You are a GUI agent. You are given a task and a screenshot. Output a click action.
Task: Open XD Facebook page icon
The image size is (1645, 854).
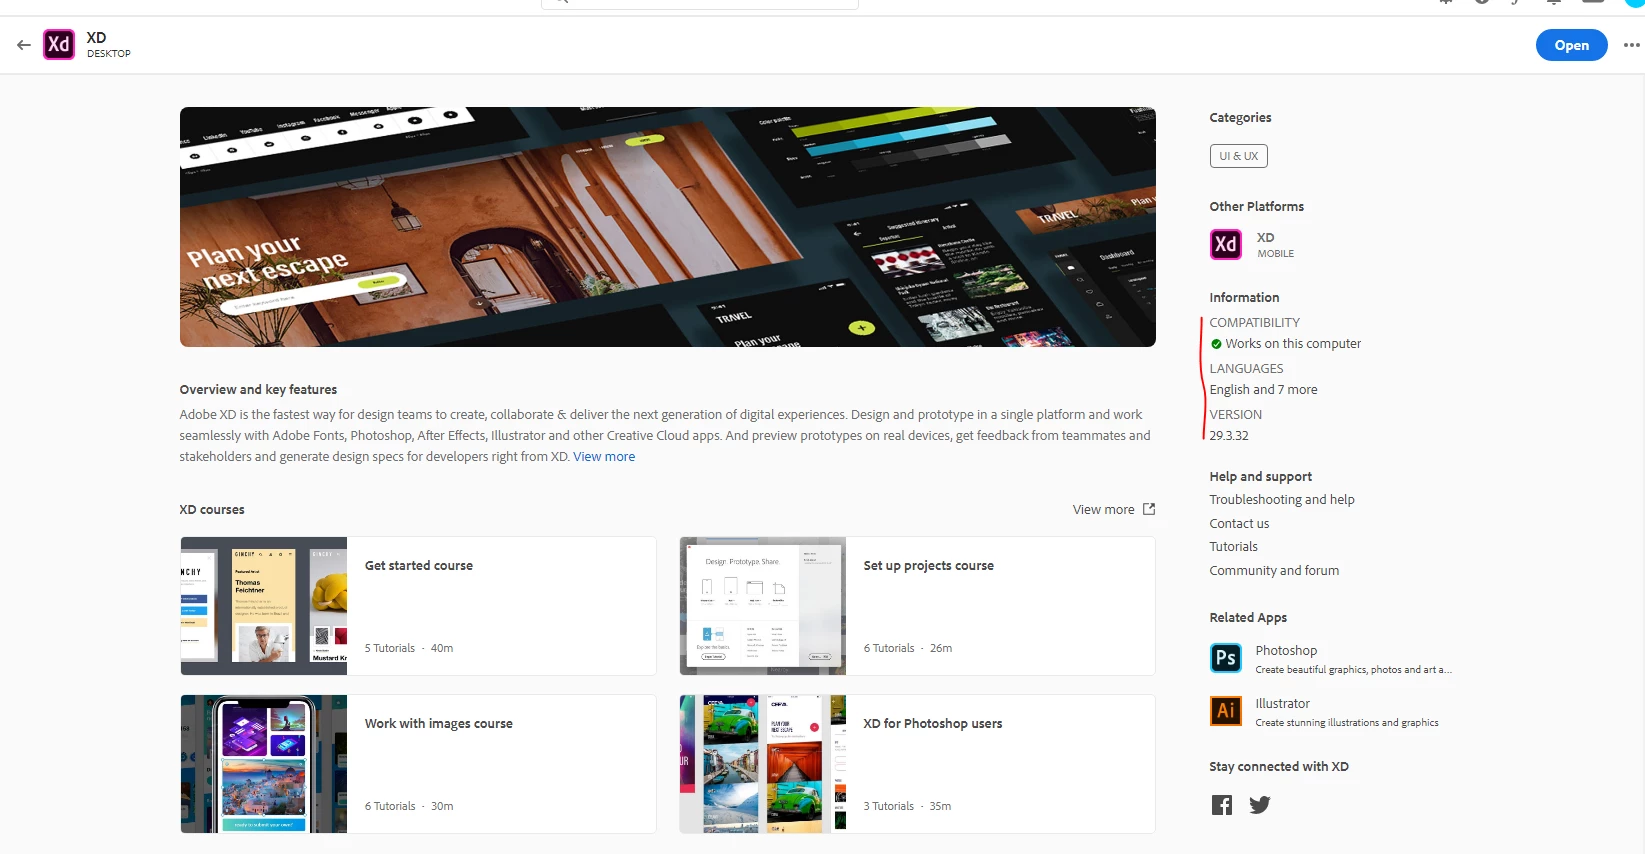tap(1222, 805)
